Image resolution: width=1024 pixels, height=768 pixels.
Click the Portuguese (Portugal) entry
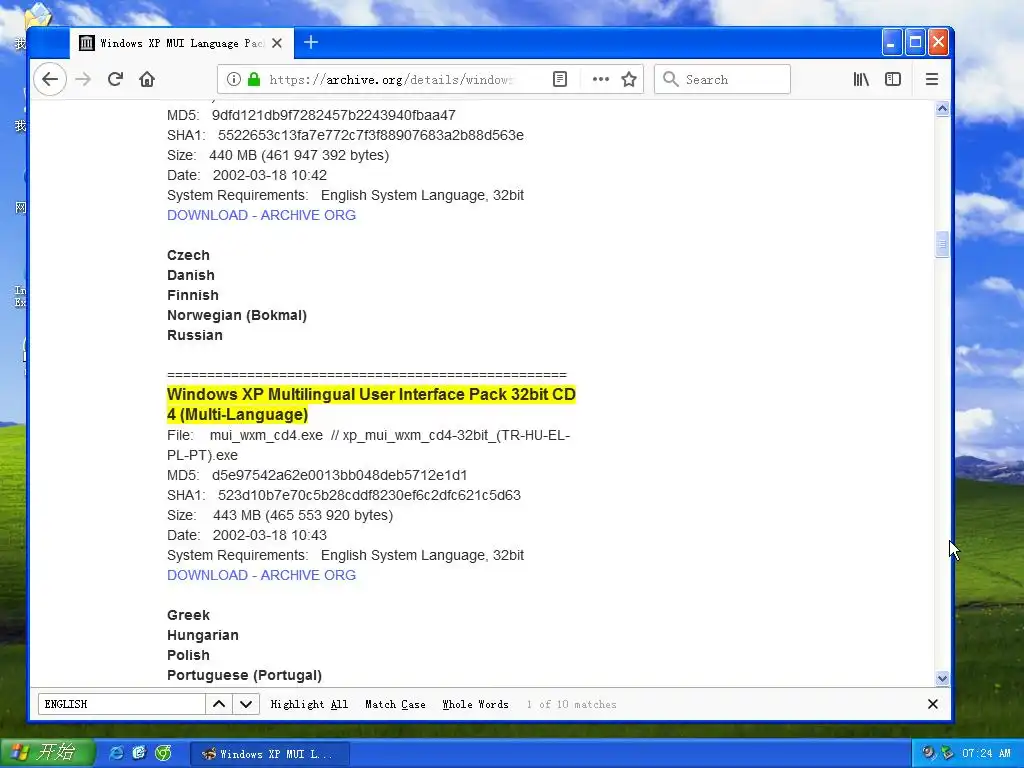coord(244,675)
